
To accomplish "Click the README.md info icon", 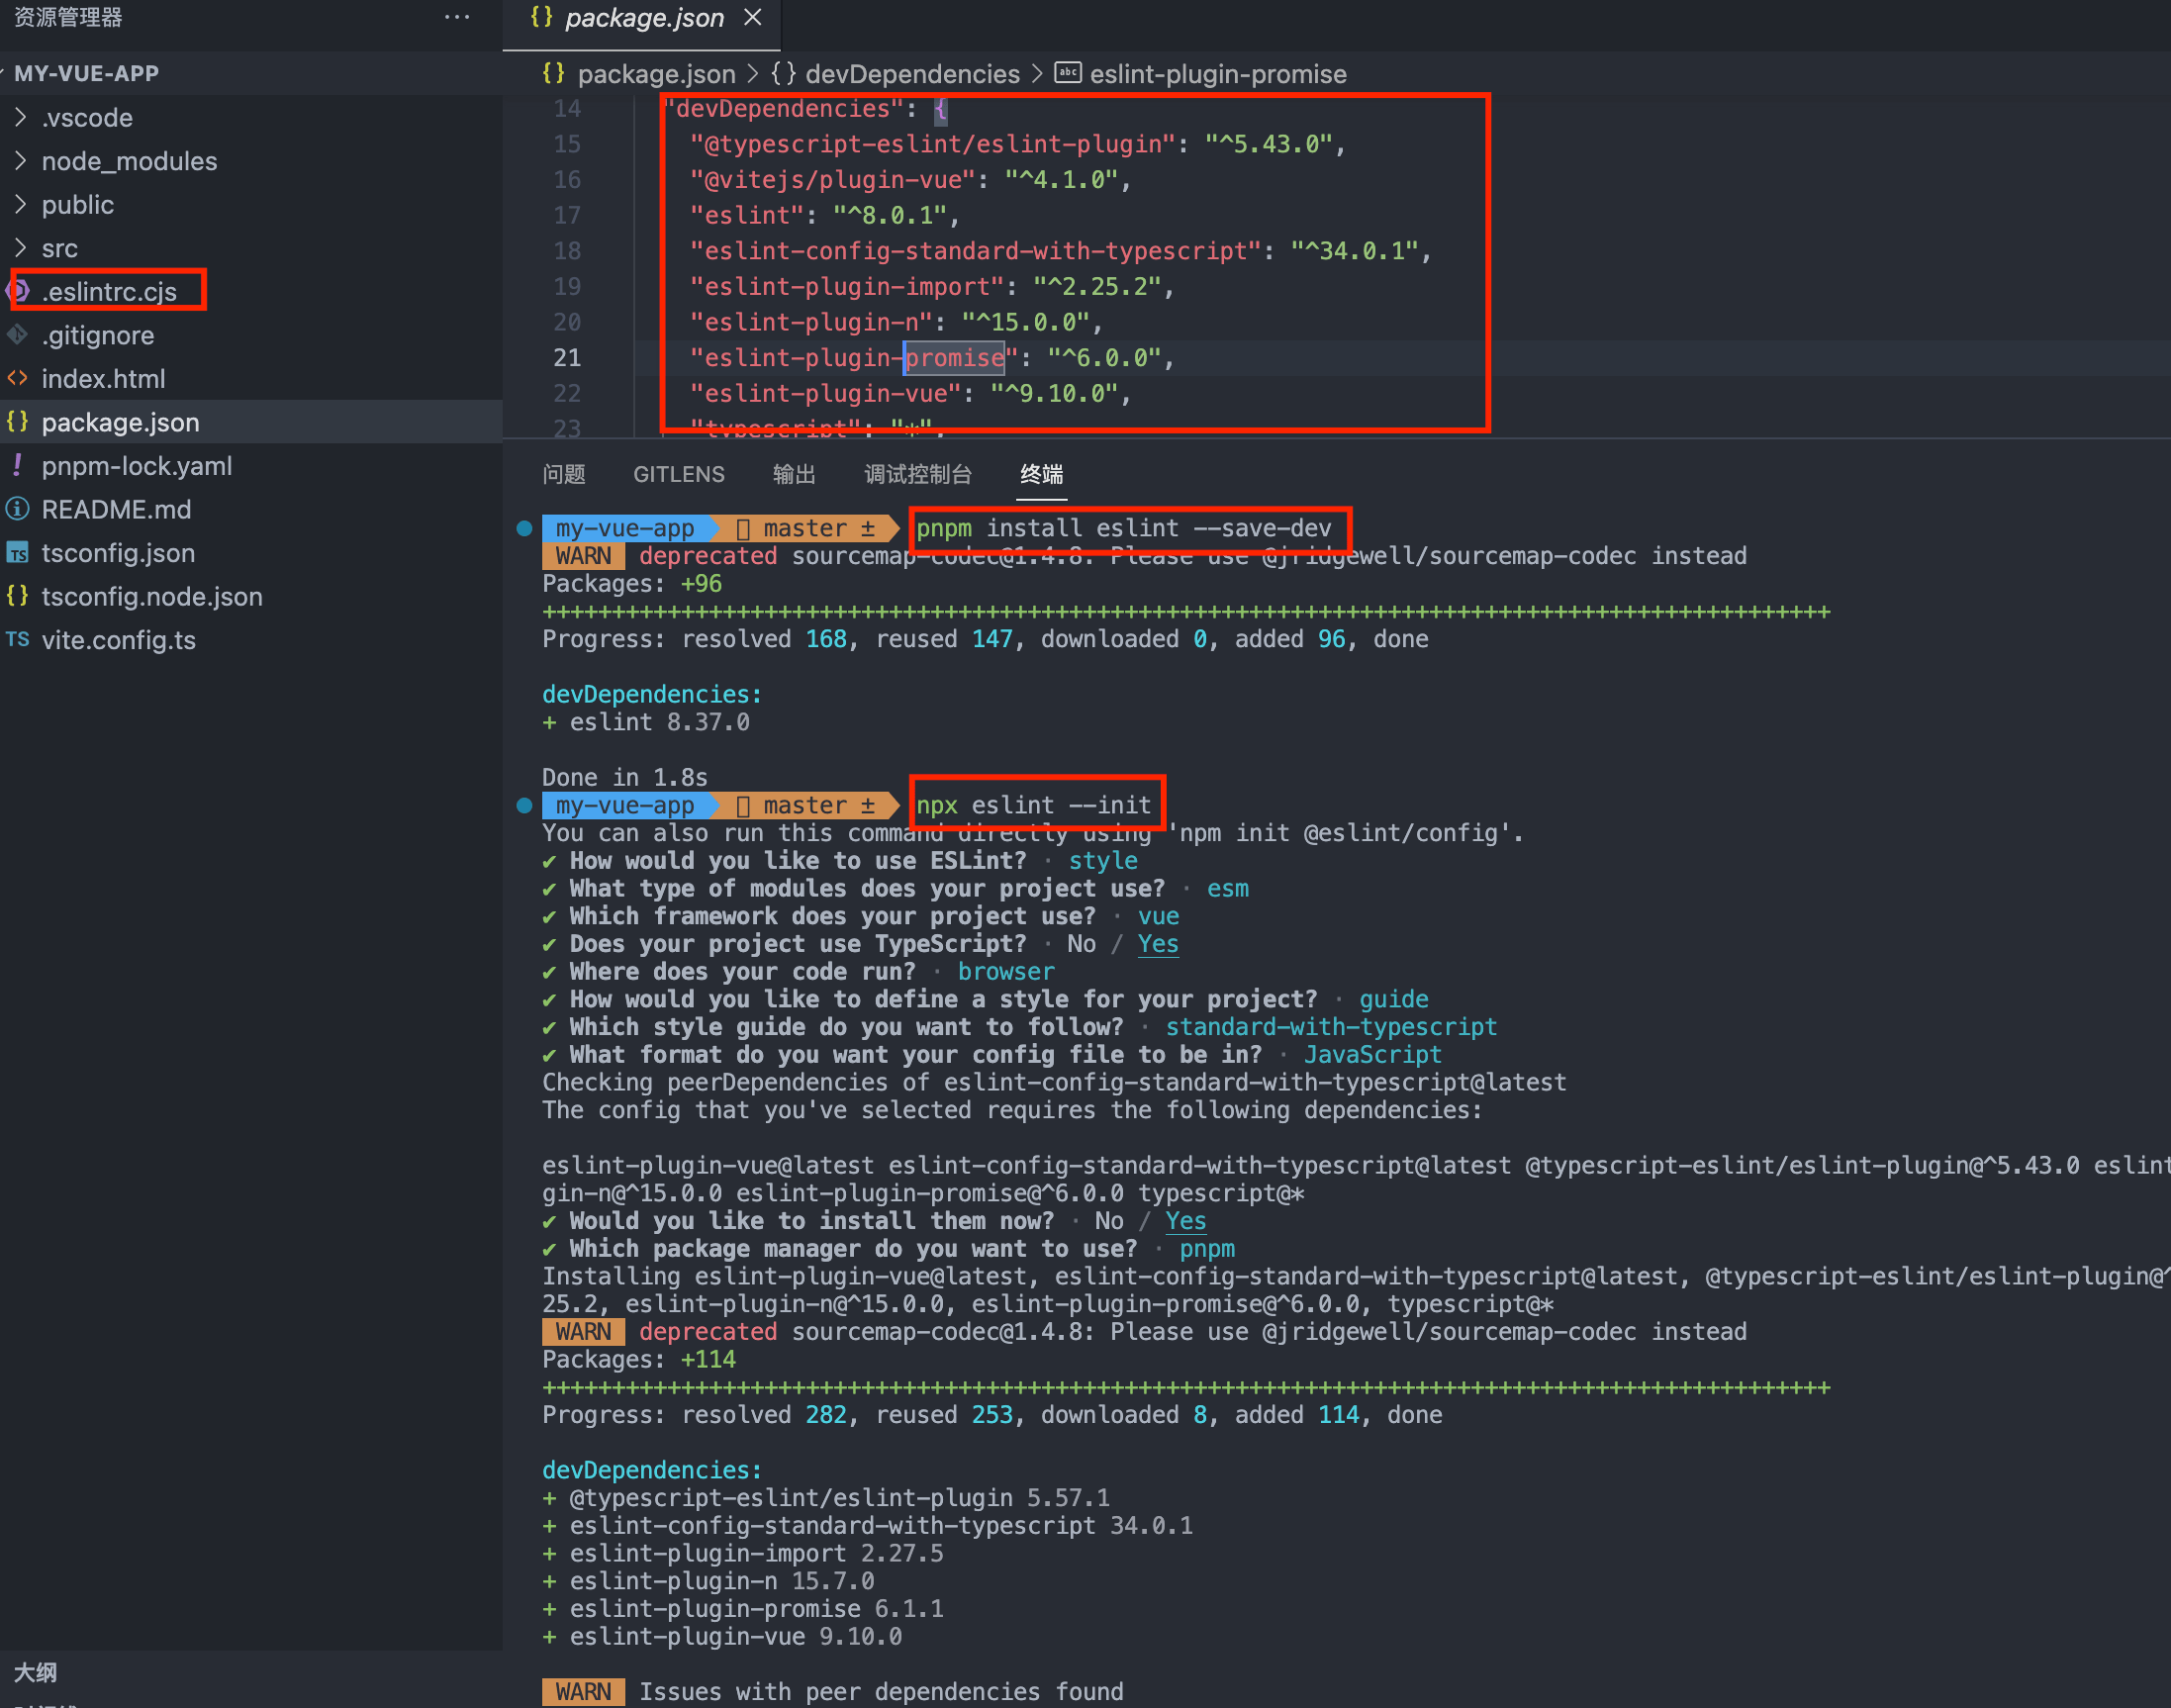I will pos(18,509).
